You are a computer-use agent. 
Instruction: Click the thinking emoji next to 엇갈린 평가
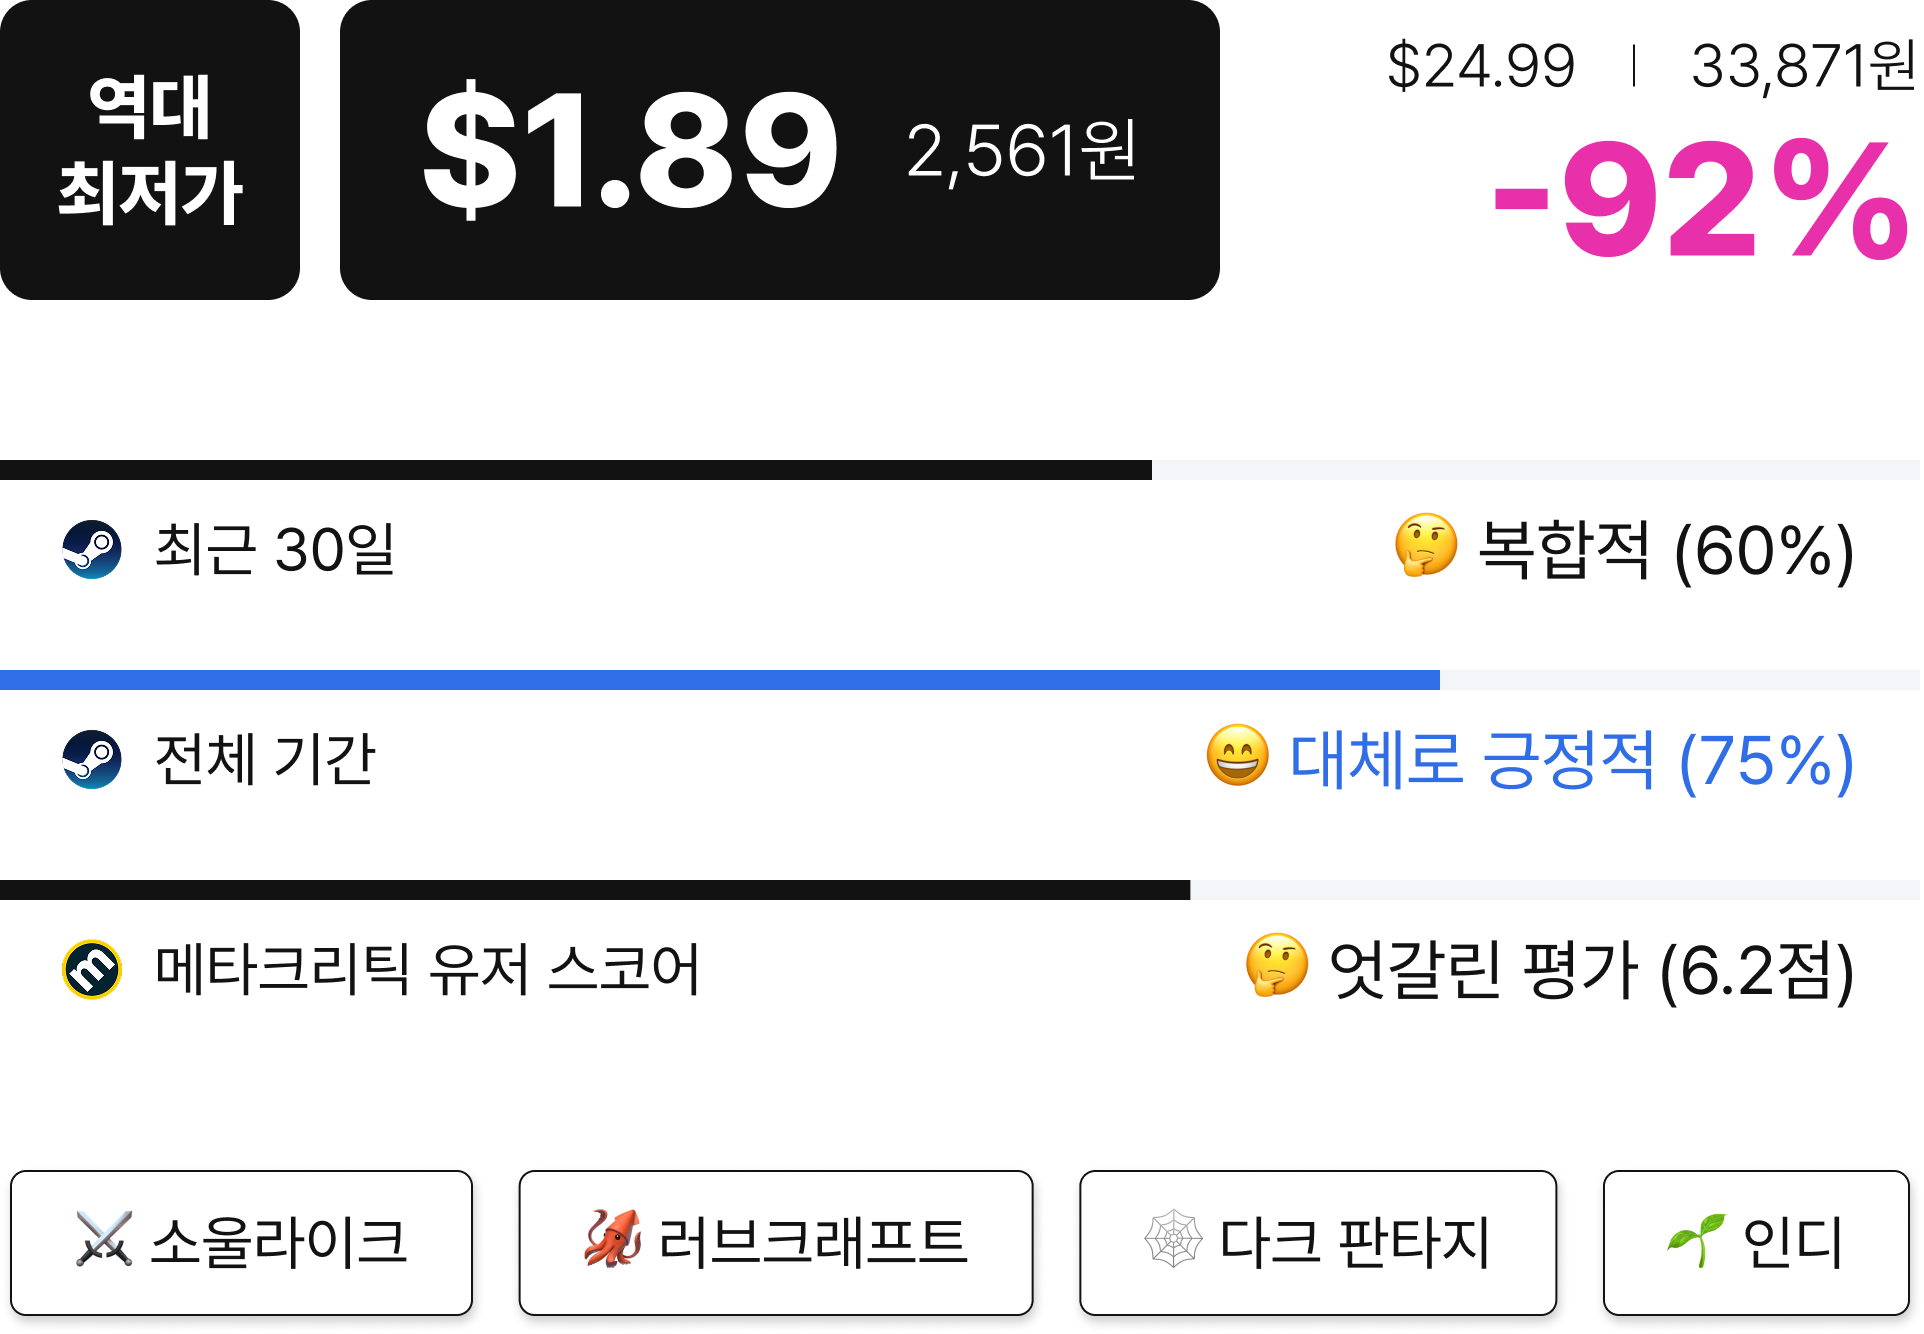point(1277,965)
